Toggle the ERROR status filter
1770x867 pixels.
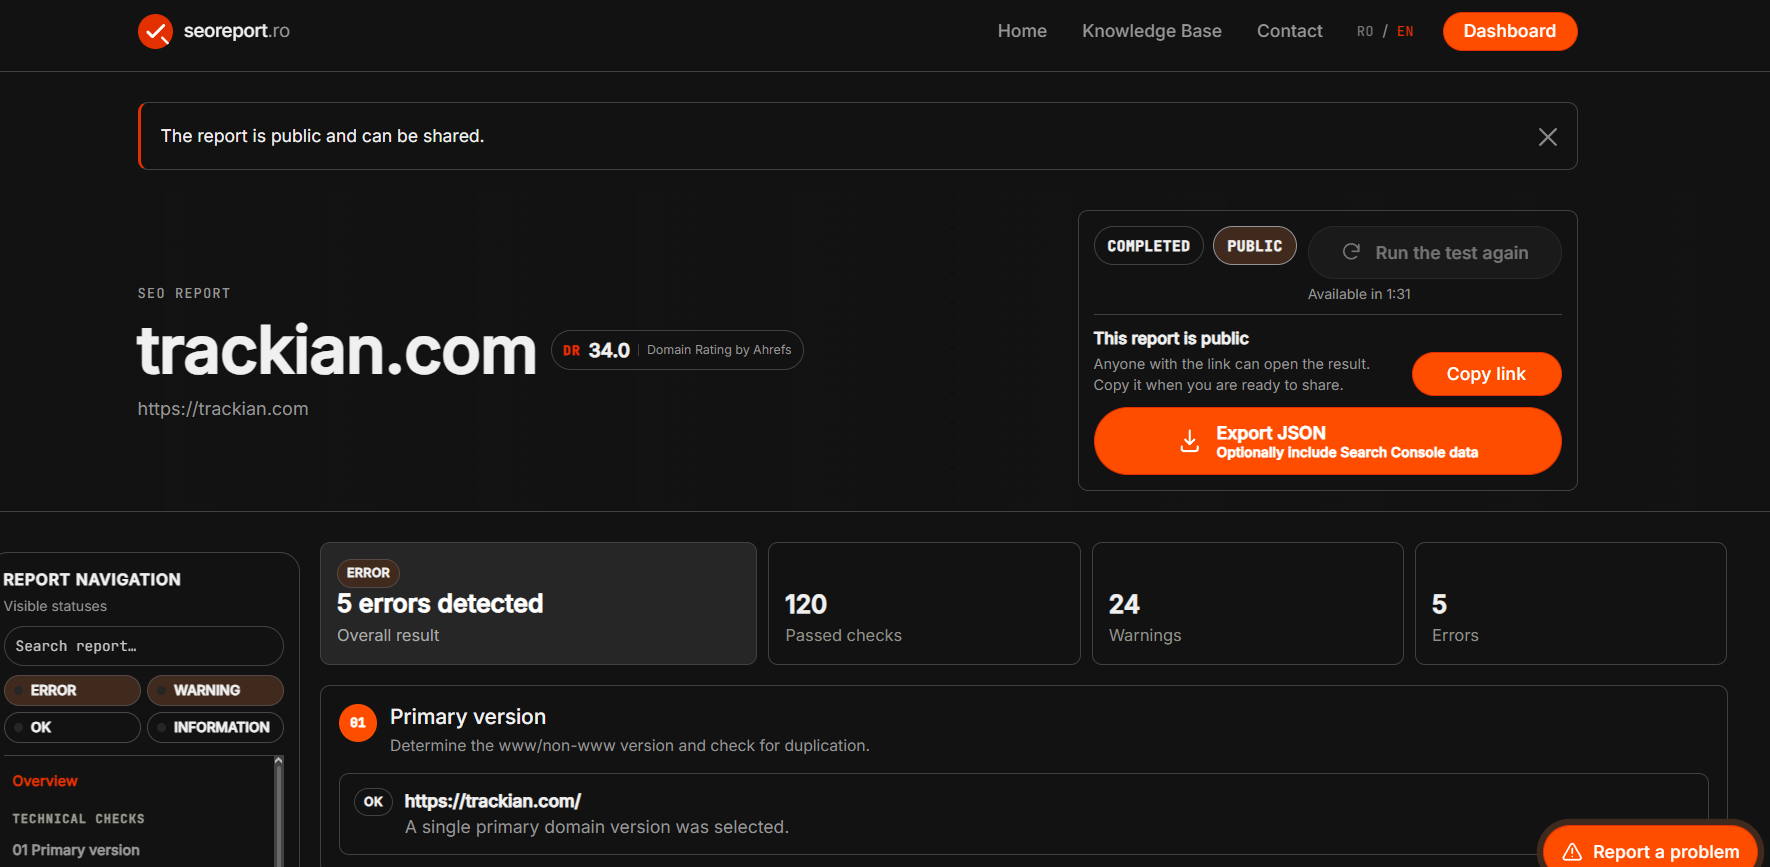[x=72, y=690]
